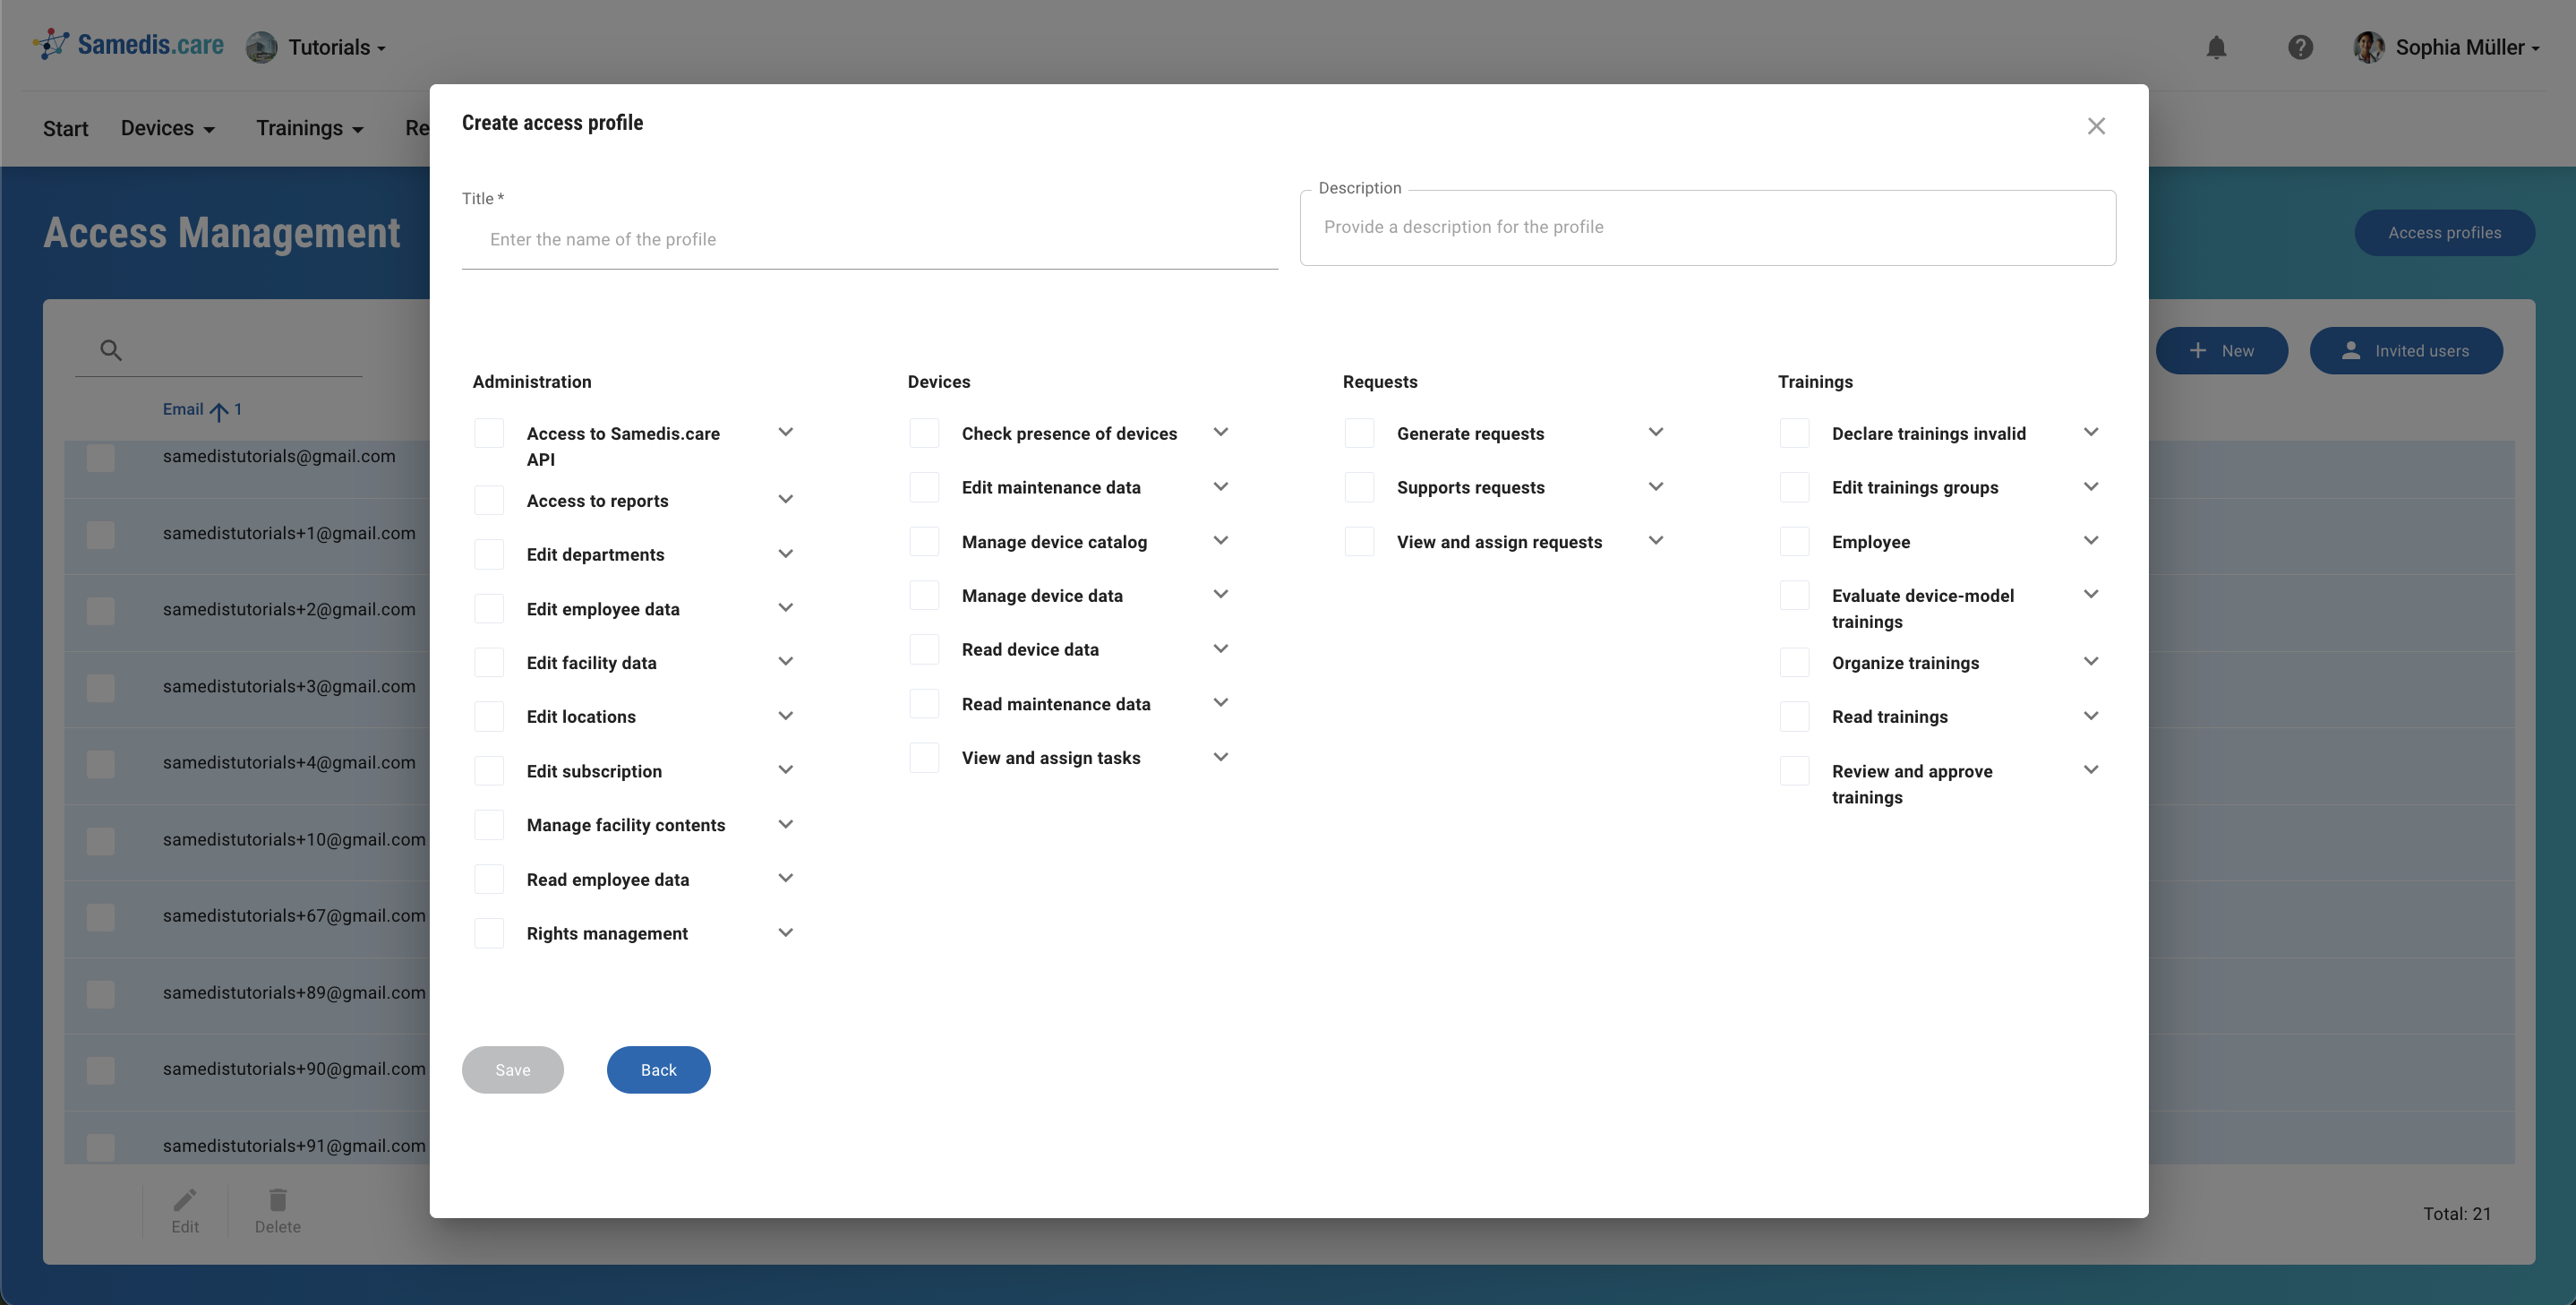Check the Generate requests permission
The image size is (2576, 1305).
[x=1359, y=432]
